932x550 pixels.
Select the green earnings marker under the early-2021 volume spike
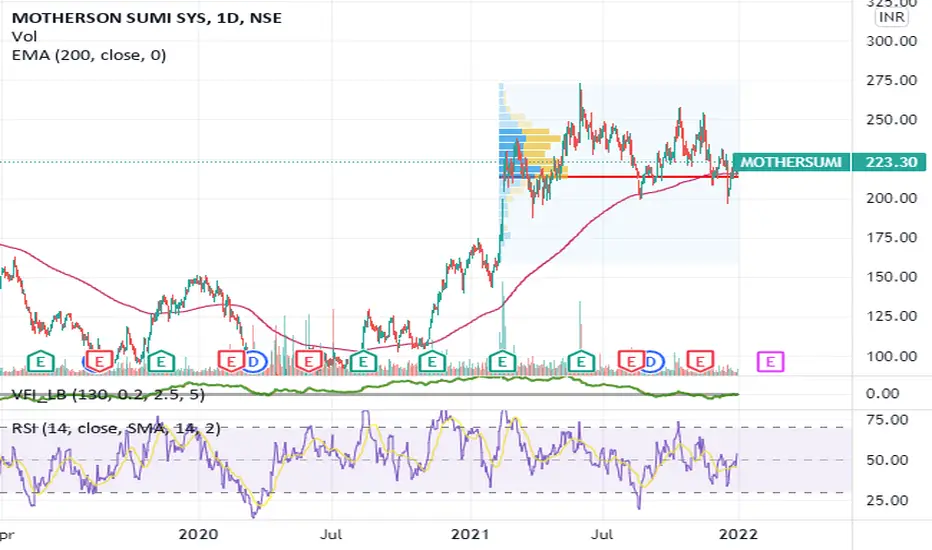click(502, 361)
